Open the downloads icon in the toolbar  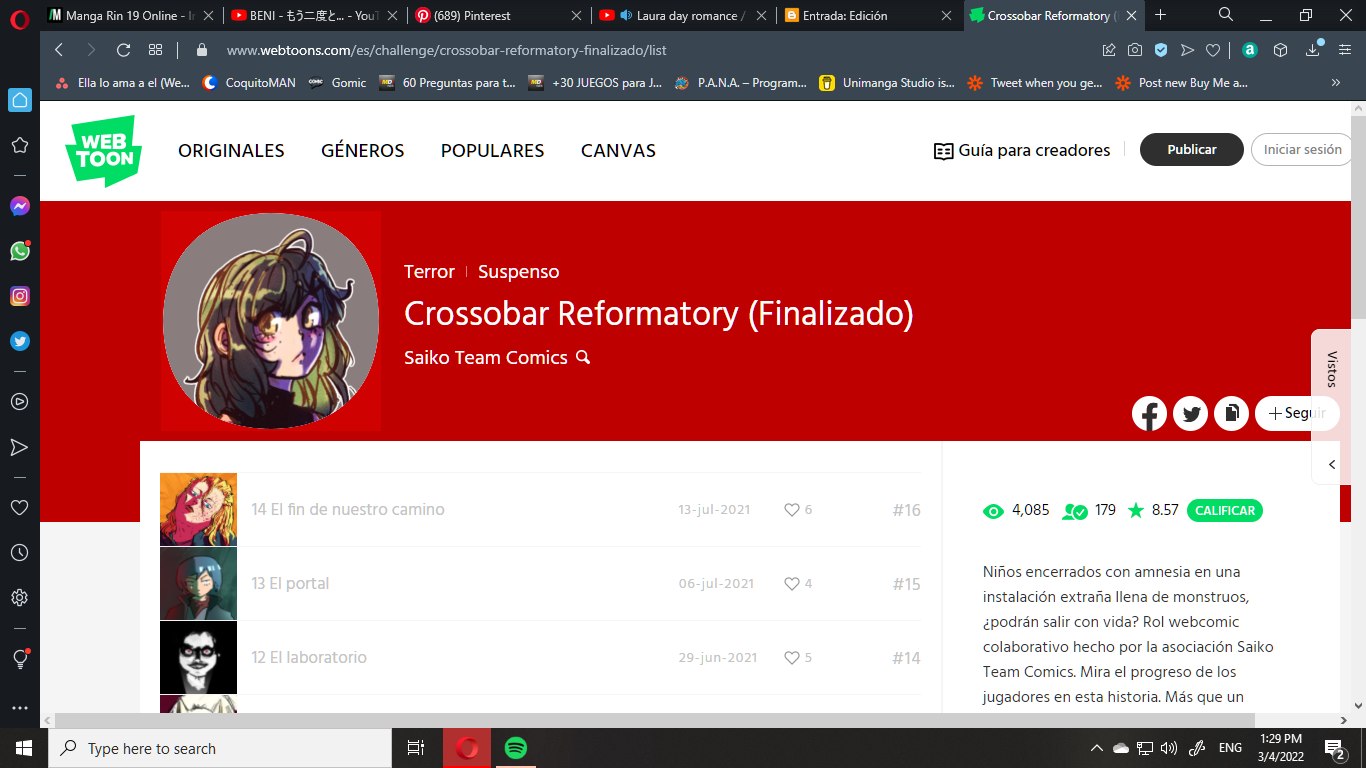(x=1314, y=50)
